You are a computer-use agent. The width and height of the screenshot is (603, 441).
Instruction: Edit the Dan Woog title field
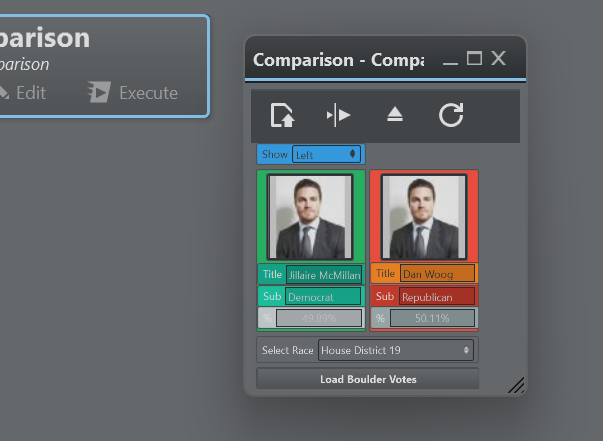pyautogui.click(x=437, y=274)
